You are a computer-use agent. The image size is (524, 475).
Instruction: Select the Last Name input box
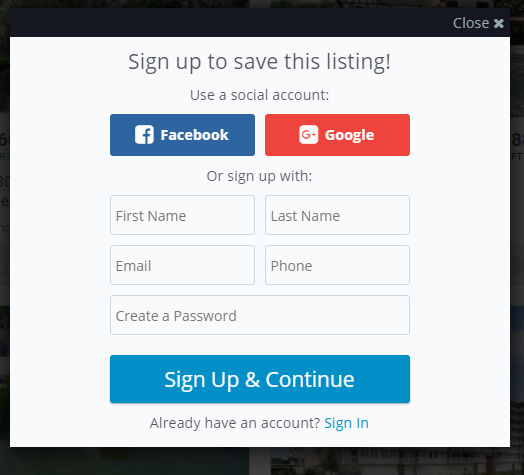coord(337,215)
